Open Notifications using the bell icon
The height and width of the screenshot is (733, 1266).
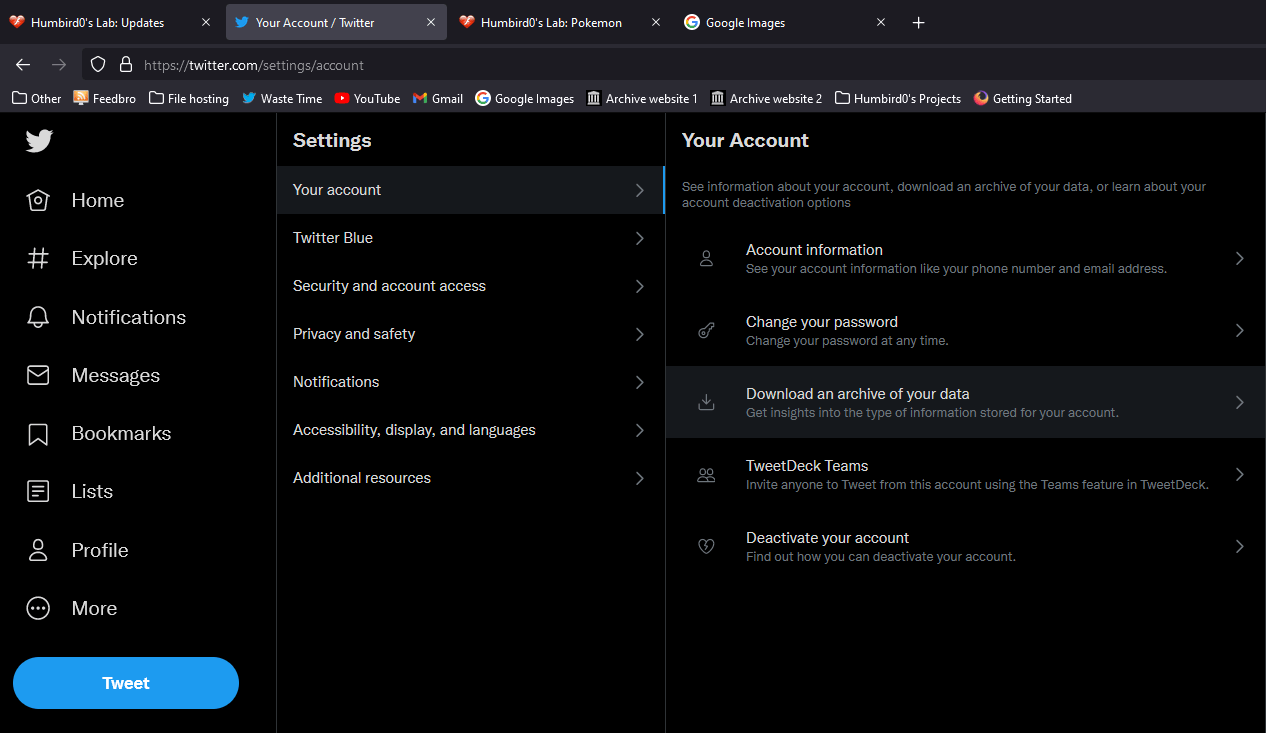pos(38,317)
